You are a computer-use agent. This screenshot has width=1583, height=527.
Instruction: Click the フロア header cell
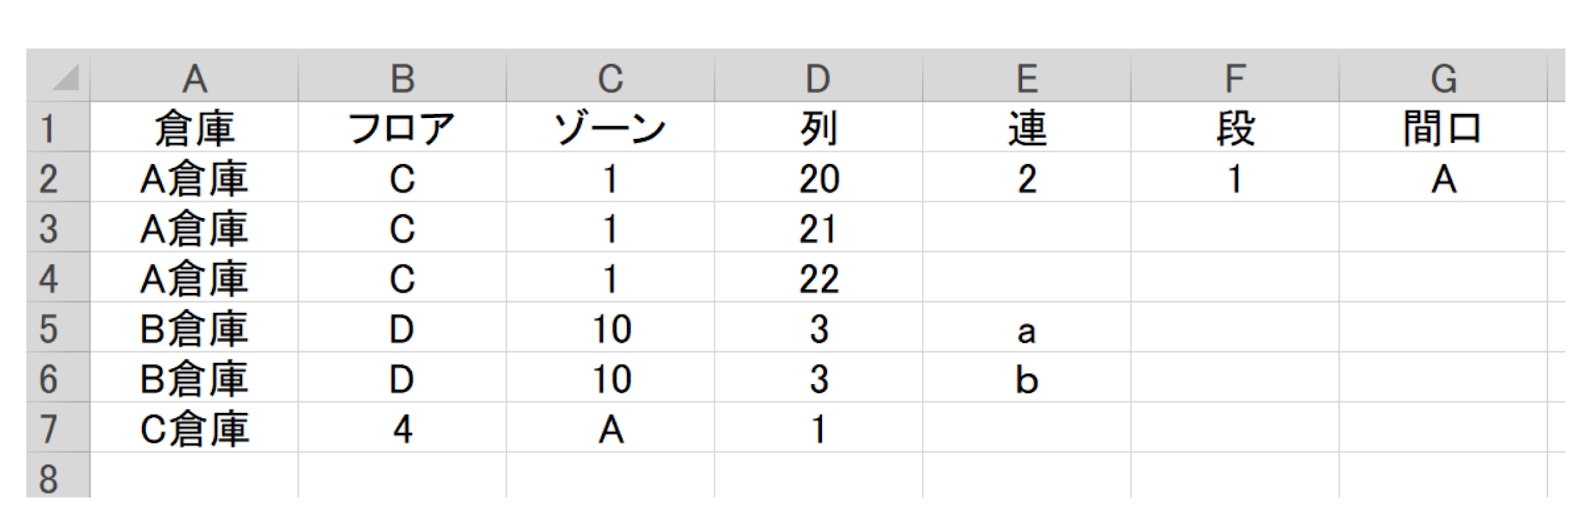(x=402, y=128)
